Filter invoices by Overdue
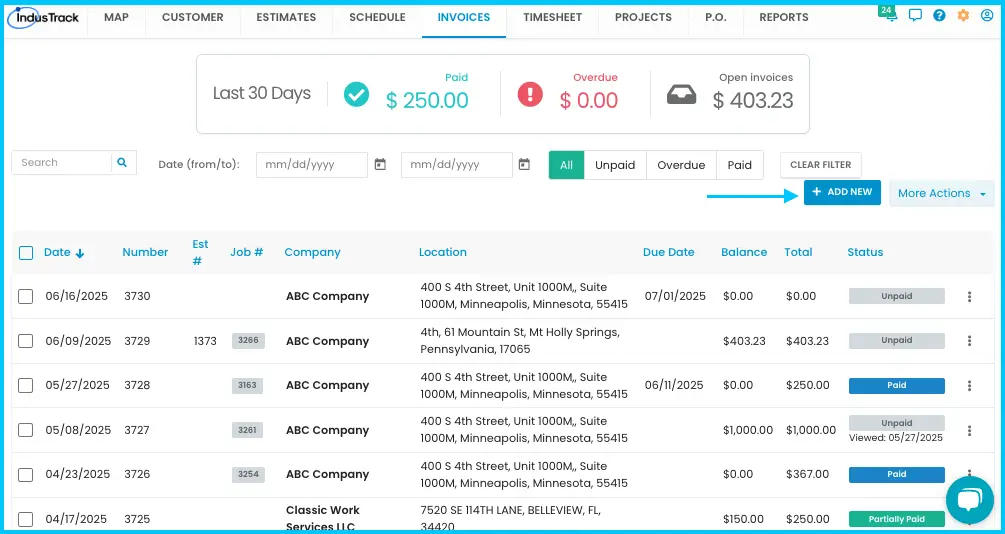 681,165
